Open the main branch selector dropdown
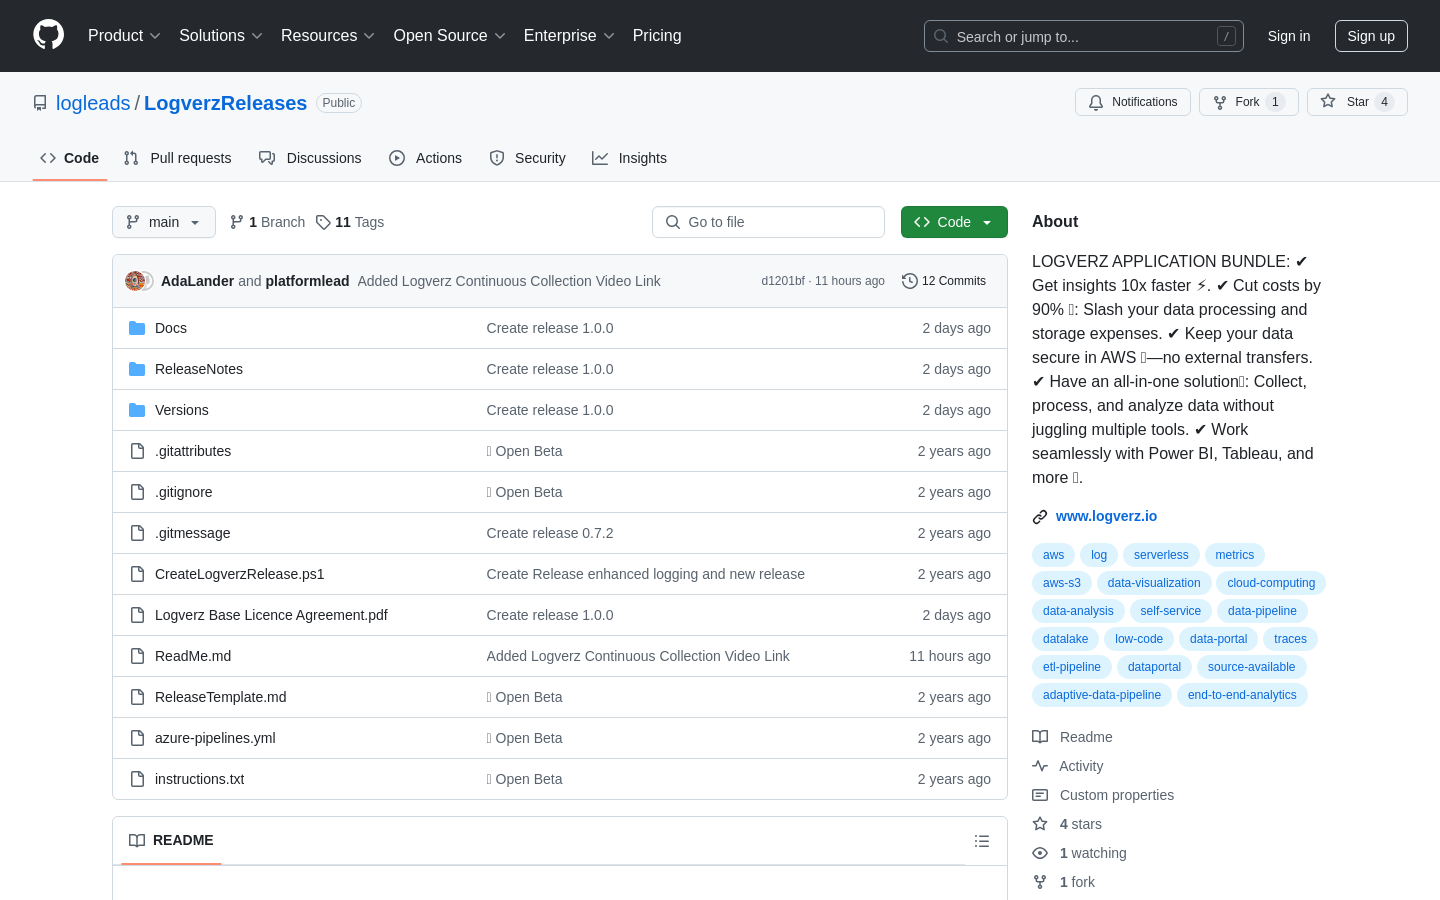Screen dimensions: 1440x900 point(164,222)
